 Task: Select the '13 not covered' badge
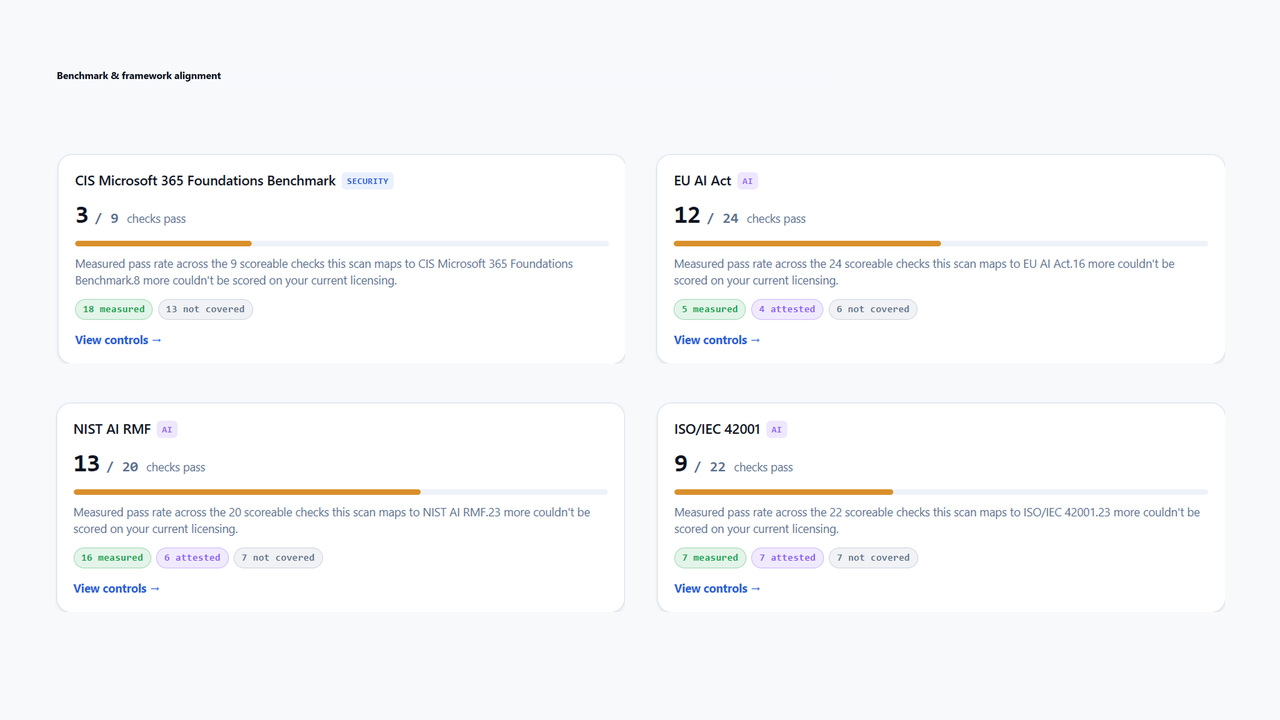click(x=205, y=309)
